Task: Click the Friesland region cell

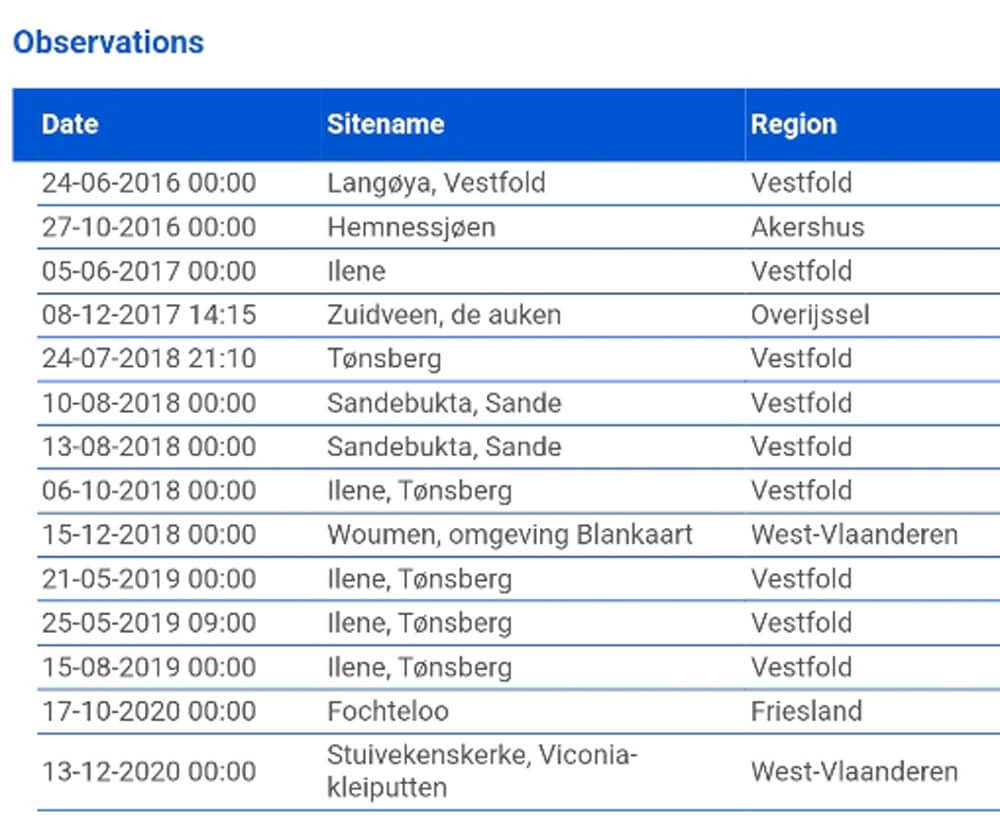Action: [x=806, y=712]
